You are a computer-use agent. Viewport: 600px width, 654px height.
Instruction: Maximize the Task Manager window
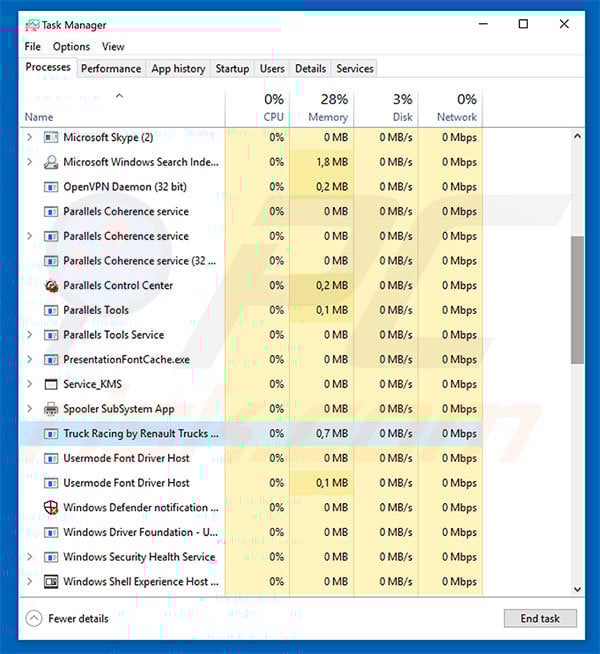(523, 24)
